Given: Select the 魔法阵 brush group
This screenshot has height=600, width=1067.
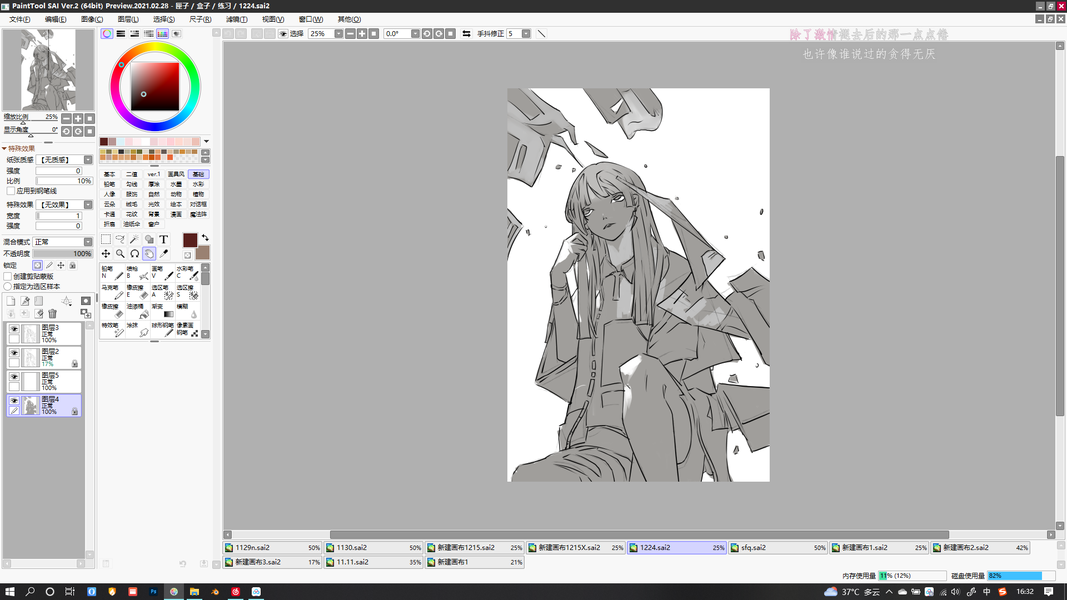Looking at the screenshot, I should pos(198,214).
